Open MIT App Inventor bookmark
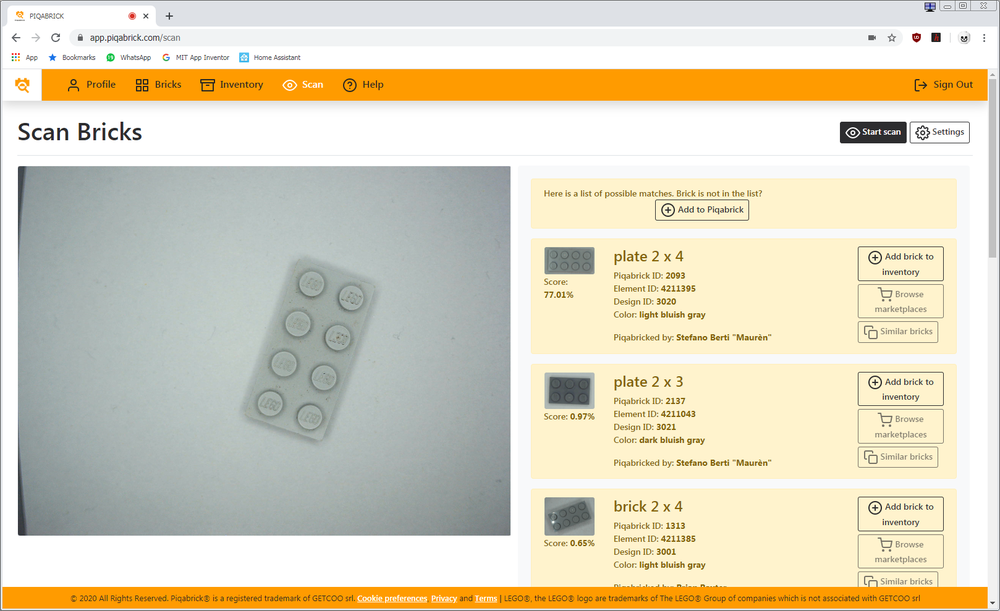 (x=196, y=57)
